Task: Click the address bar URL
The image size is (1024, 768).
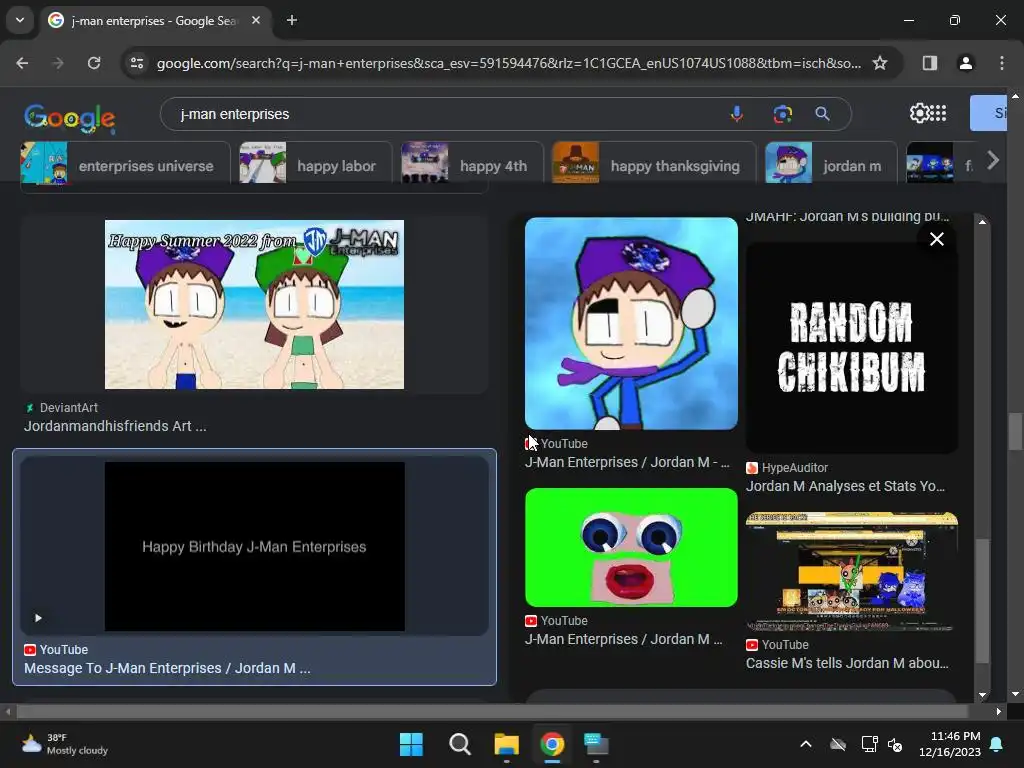Action: pyautogui.click(x=508, y=63)
